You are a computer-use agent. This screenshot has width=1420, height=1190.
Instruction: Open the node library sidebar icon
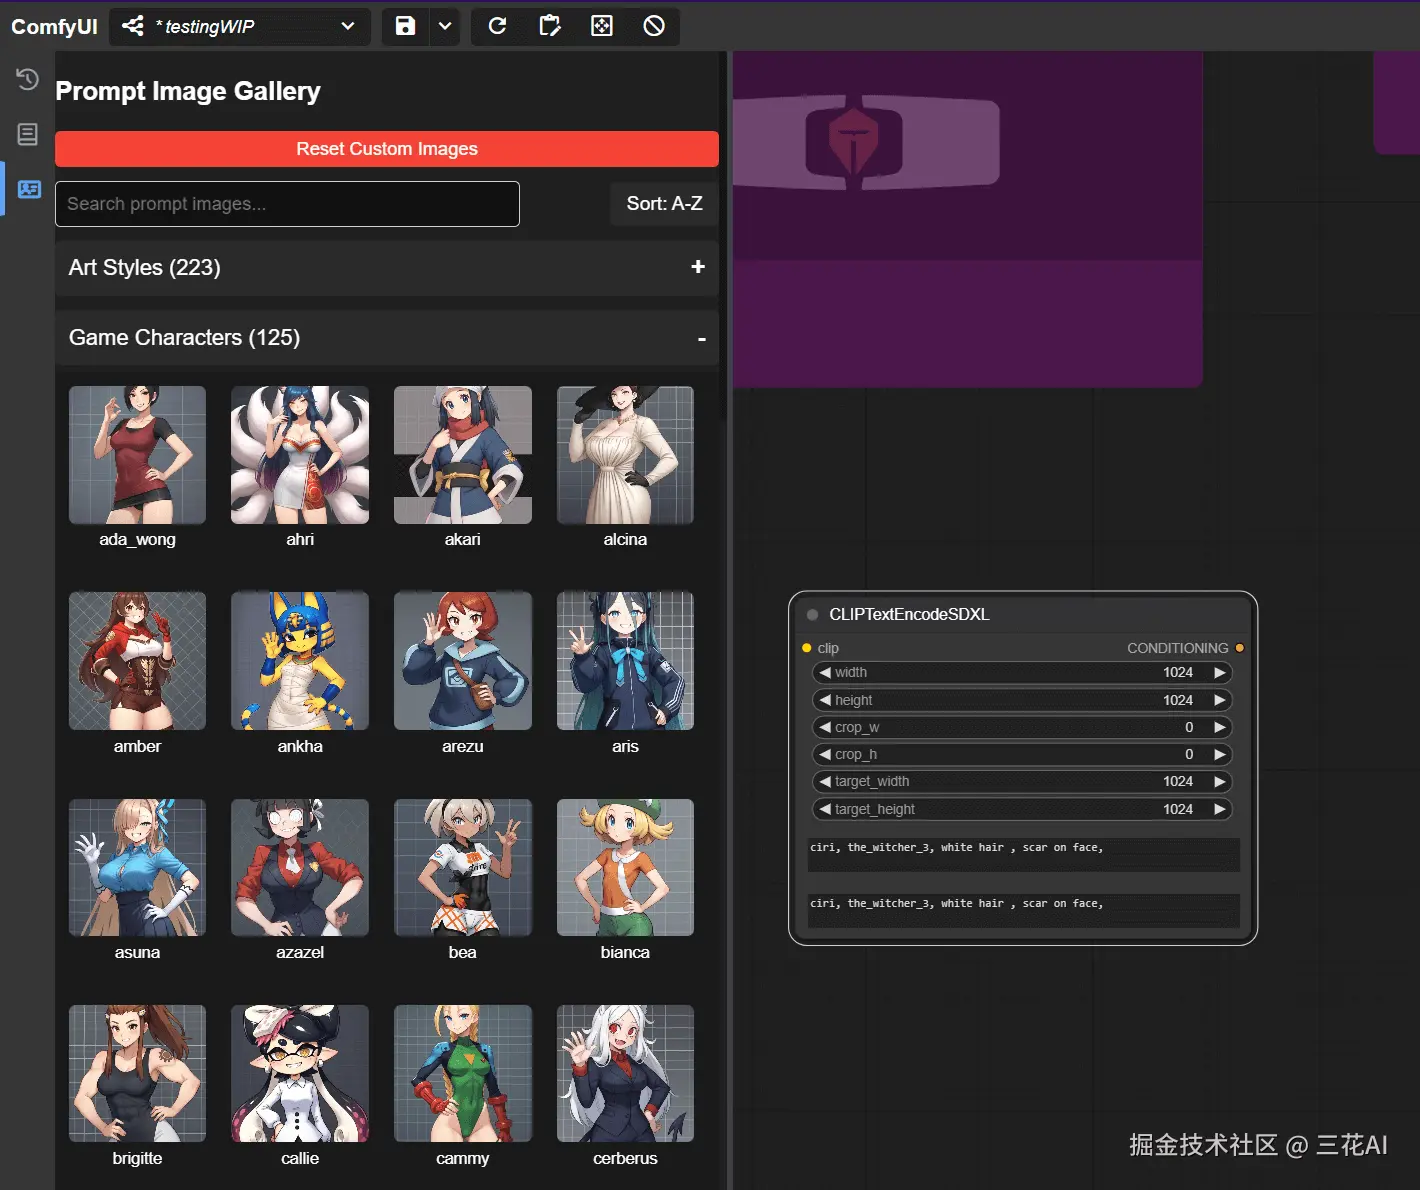tap(27, 134)
